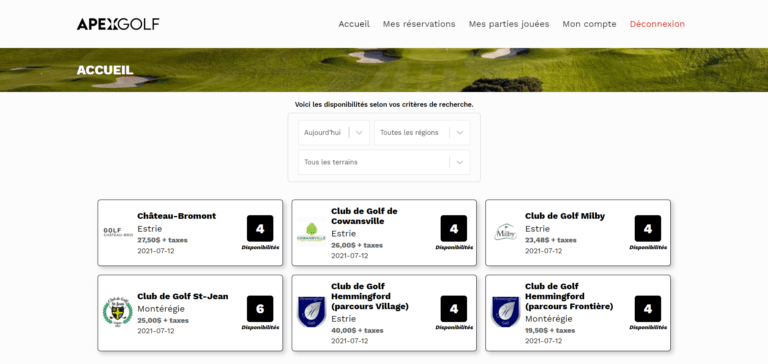Click Estrie region on Cowansville card

coord(343,234)
